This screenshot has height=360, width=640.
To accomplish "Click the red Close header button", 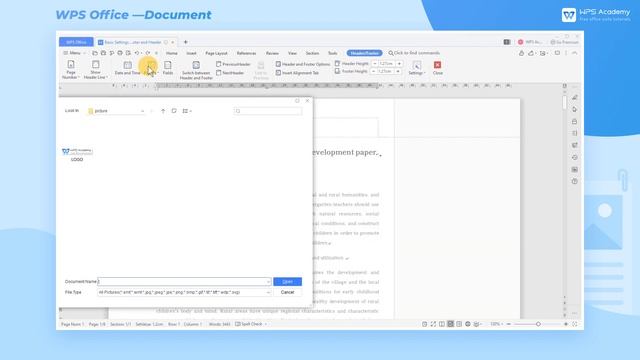I will (x=438, y=68).
